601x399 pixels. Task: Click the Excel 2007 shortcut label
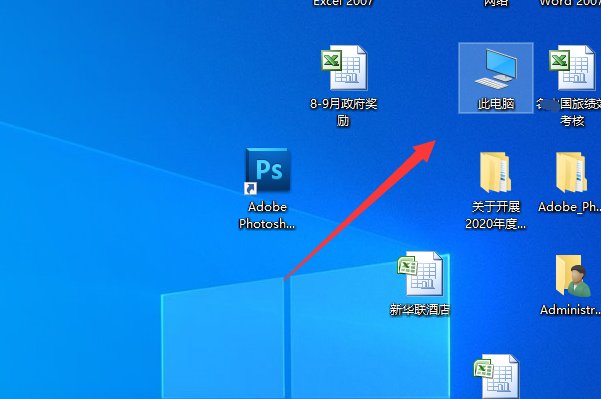tap(343, 3)
